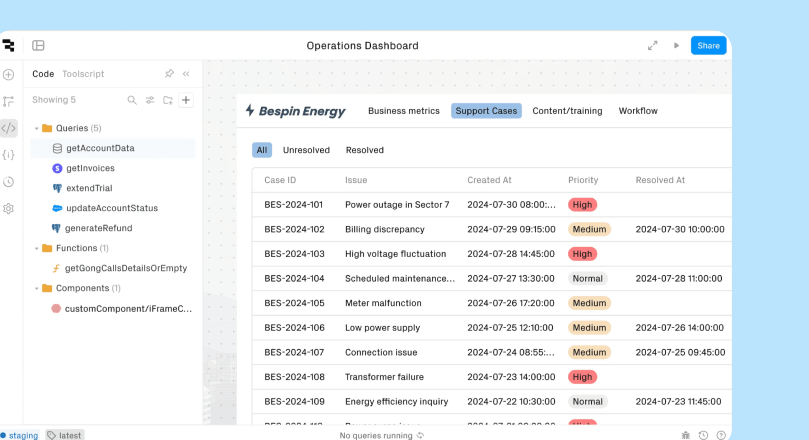The height and width of the screenshot is (440, 809).
Task: Click the filter sliders icon in Code panel
Action: [x=150, y=100]
